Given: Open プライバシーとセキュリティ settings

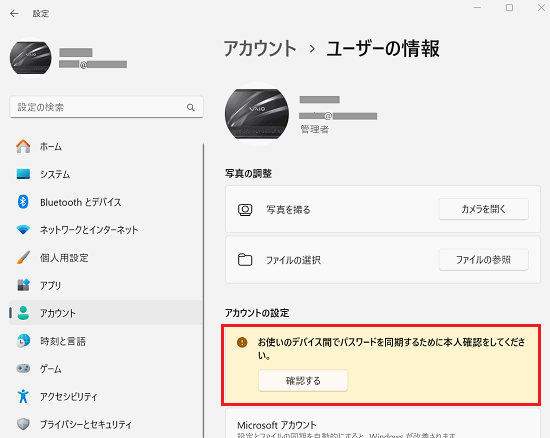Looking at the screenshot, I should [106, 424].
